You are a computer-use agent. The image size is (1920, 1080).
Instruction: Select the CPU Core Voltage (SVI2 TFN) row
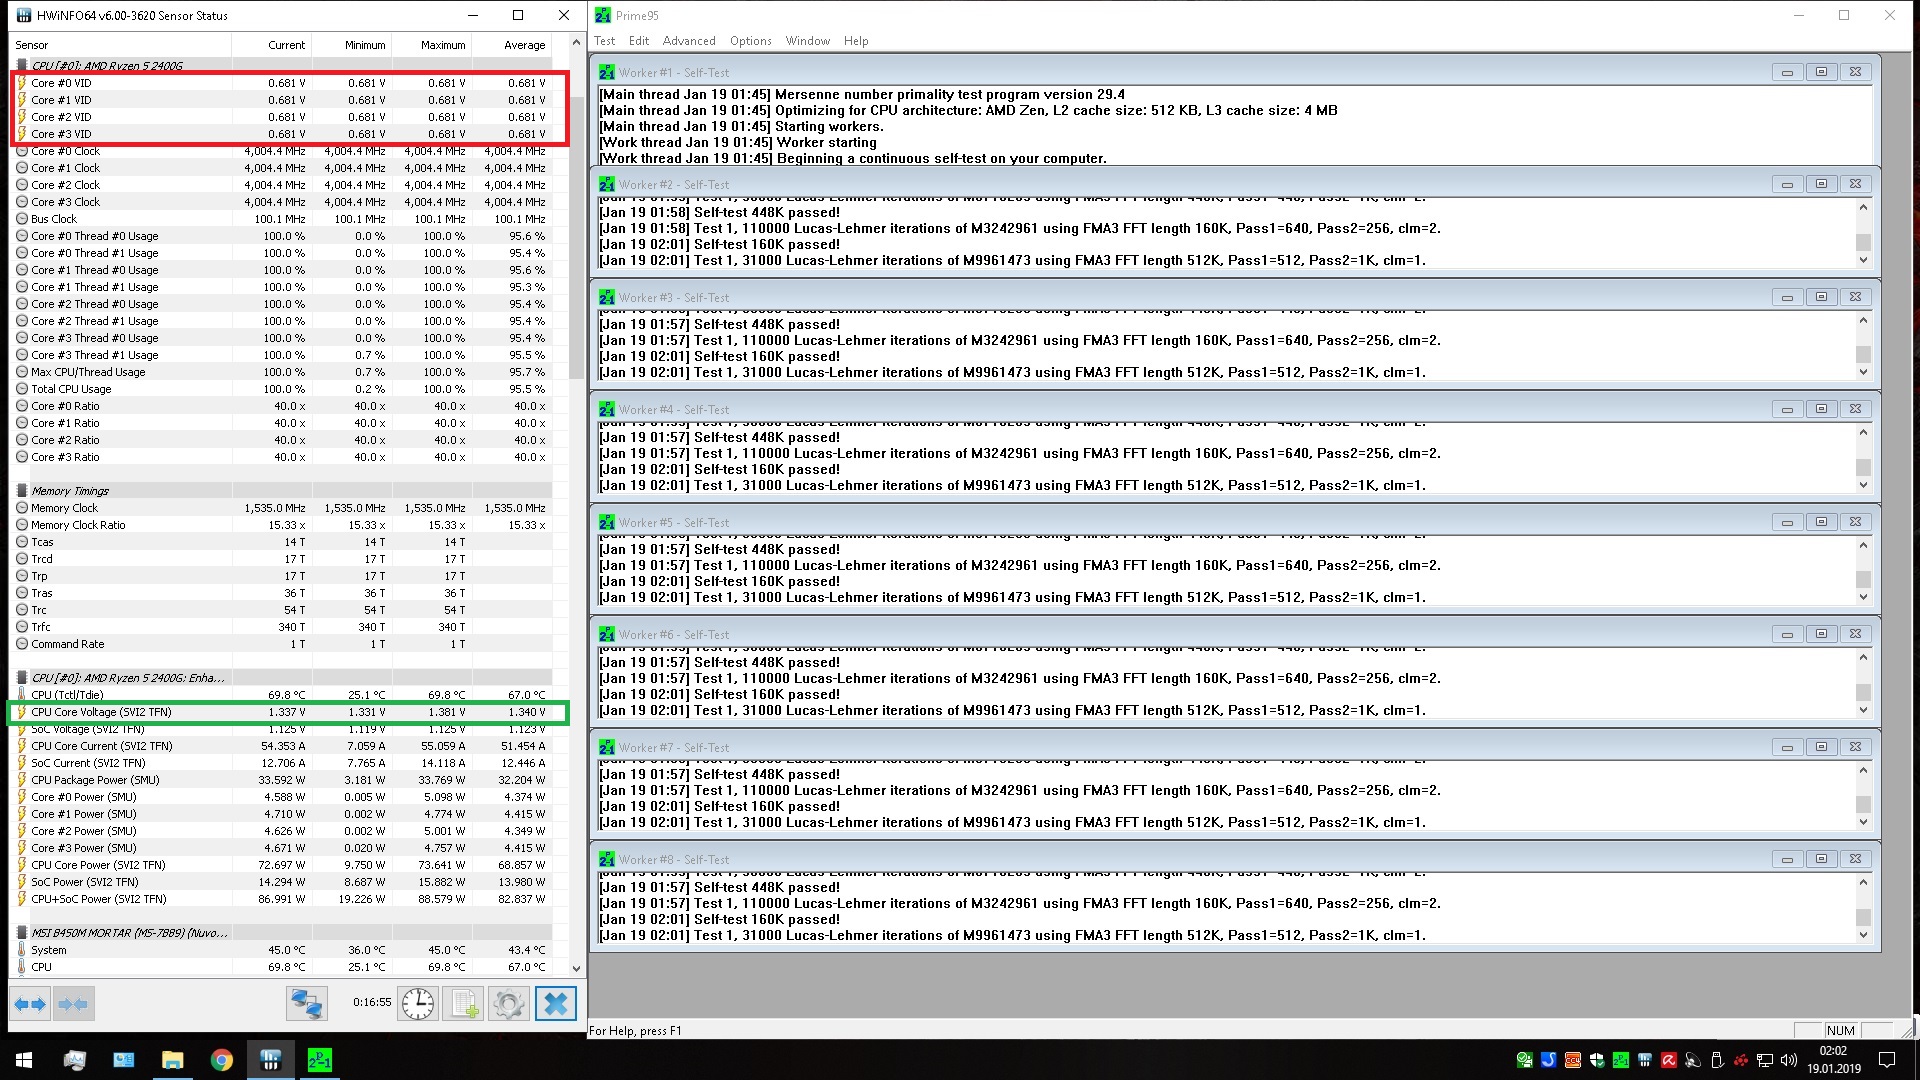(x=101, y=712)
